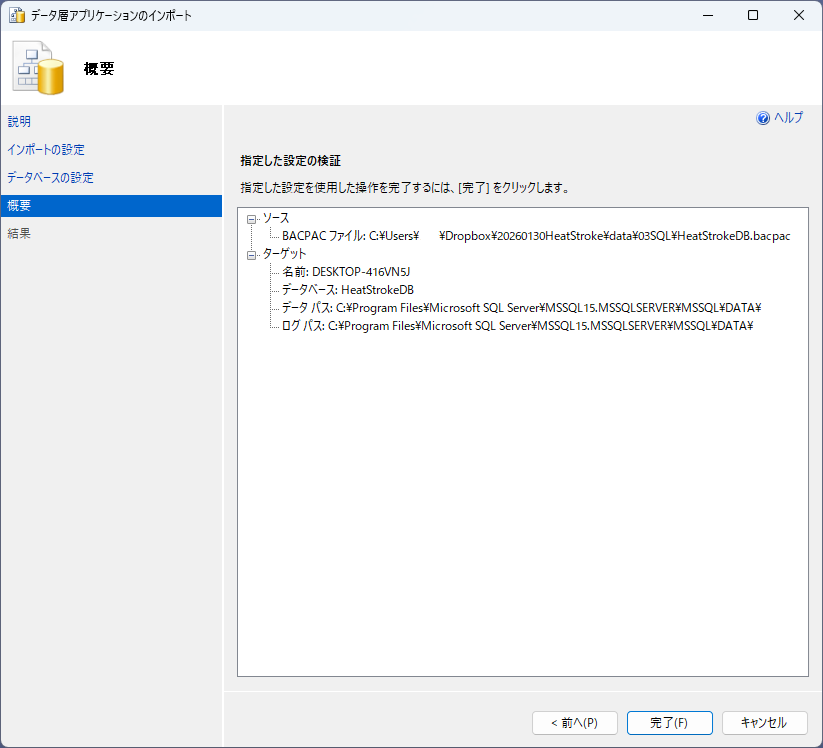
Task: Collapse the ターゲット tree node
Action: tap(252, 254)
